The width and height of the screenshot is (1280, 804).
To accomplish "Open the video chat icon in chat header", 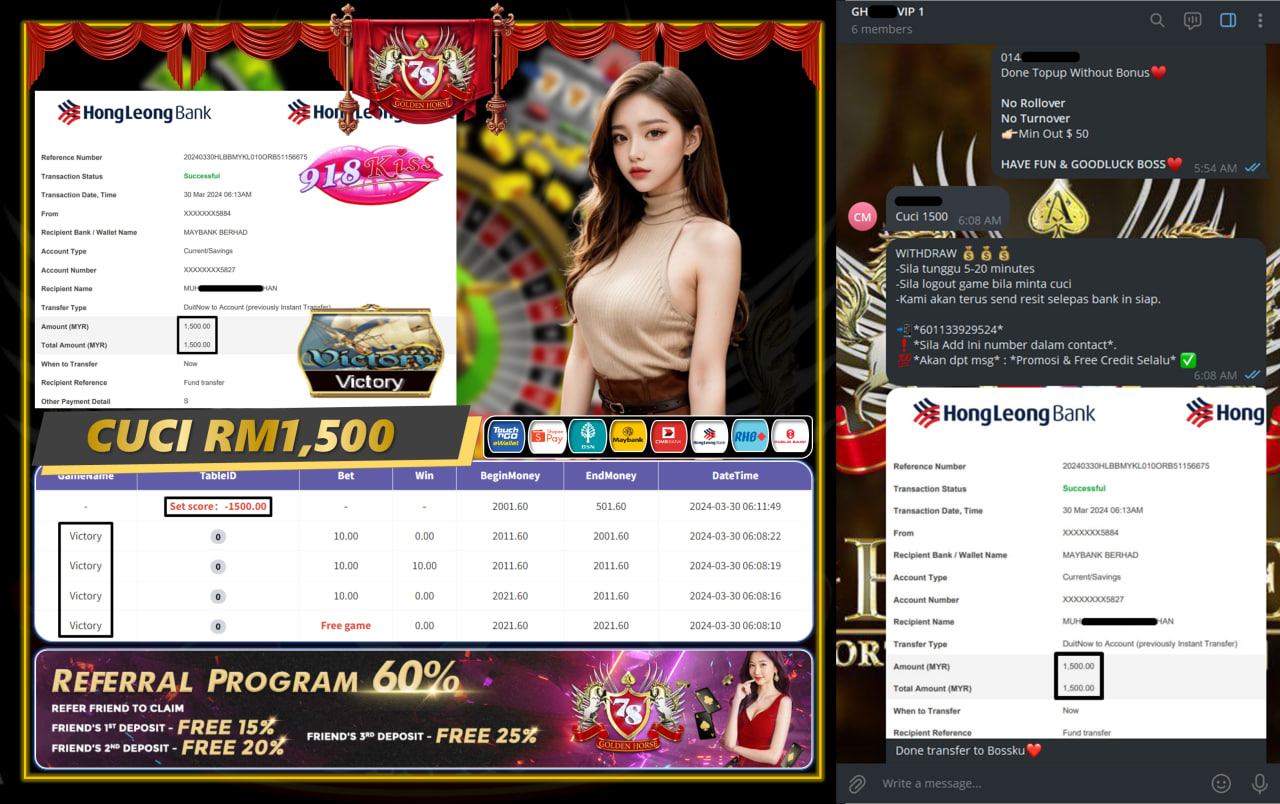I will click(x=1192, y=20).
